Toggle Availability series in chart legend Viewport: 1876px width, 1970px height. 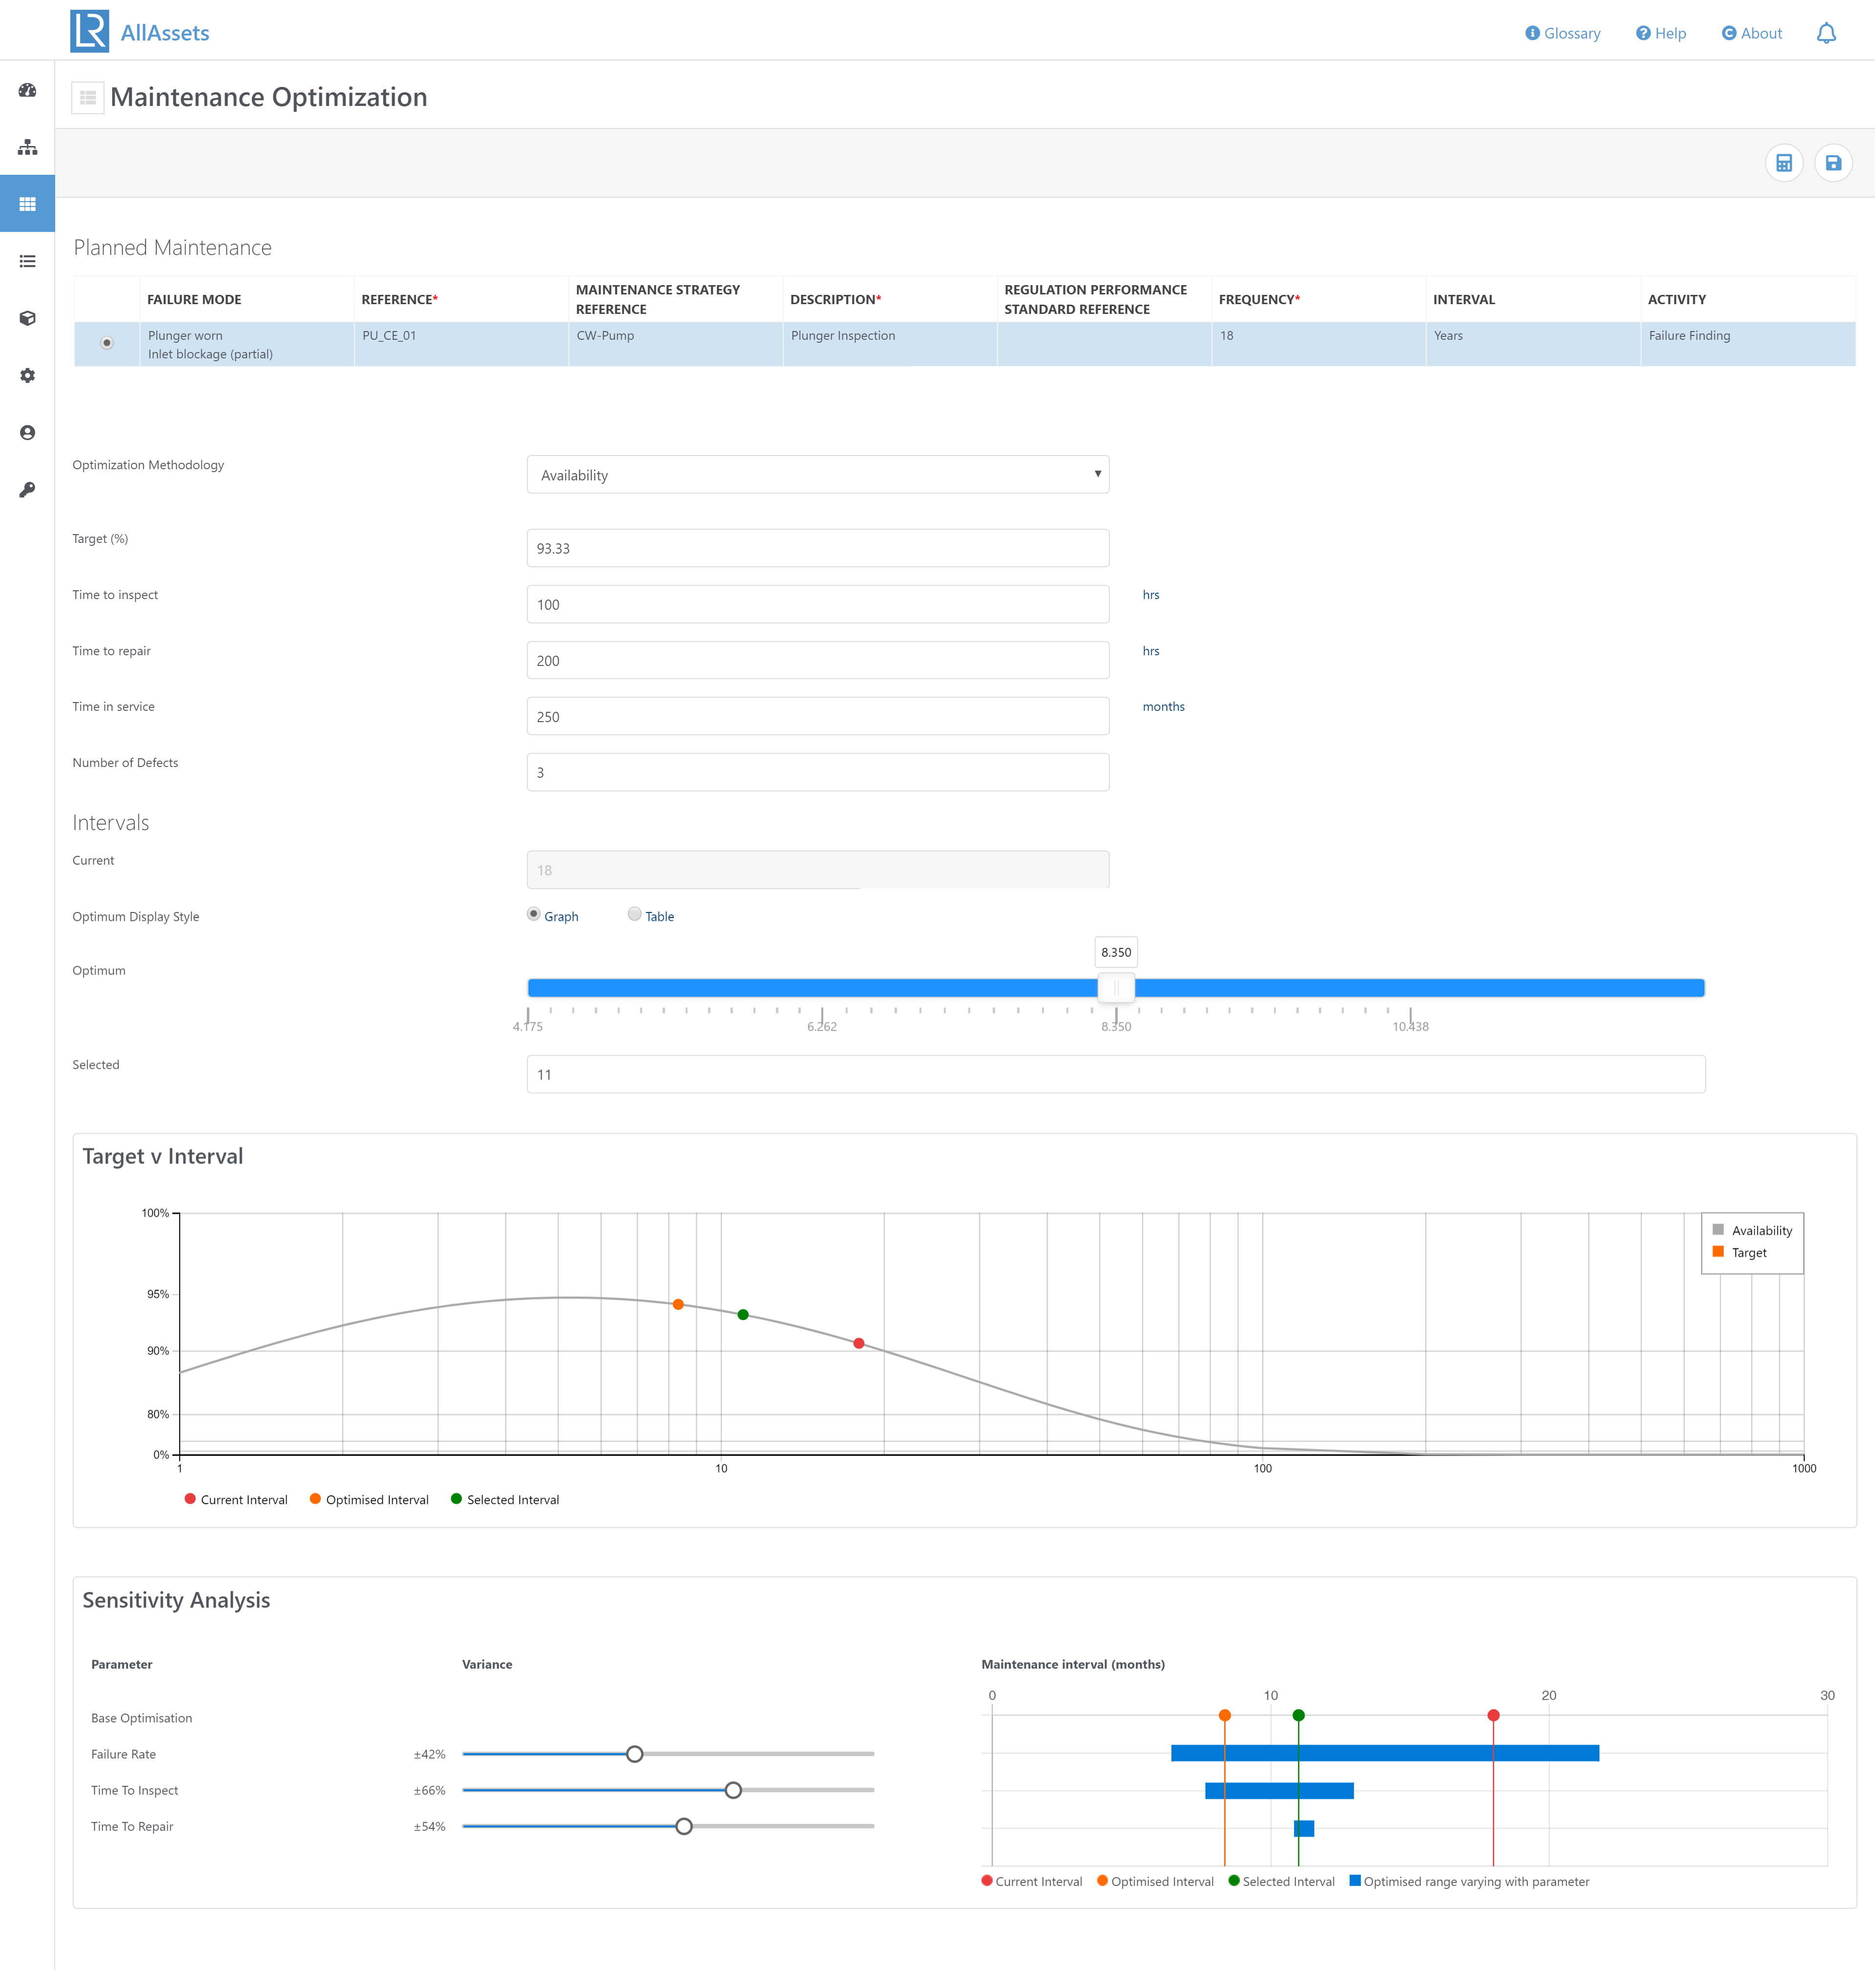[x=1753, y=1230]
